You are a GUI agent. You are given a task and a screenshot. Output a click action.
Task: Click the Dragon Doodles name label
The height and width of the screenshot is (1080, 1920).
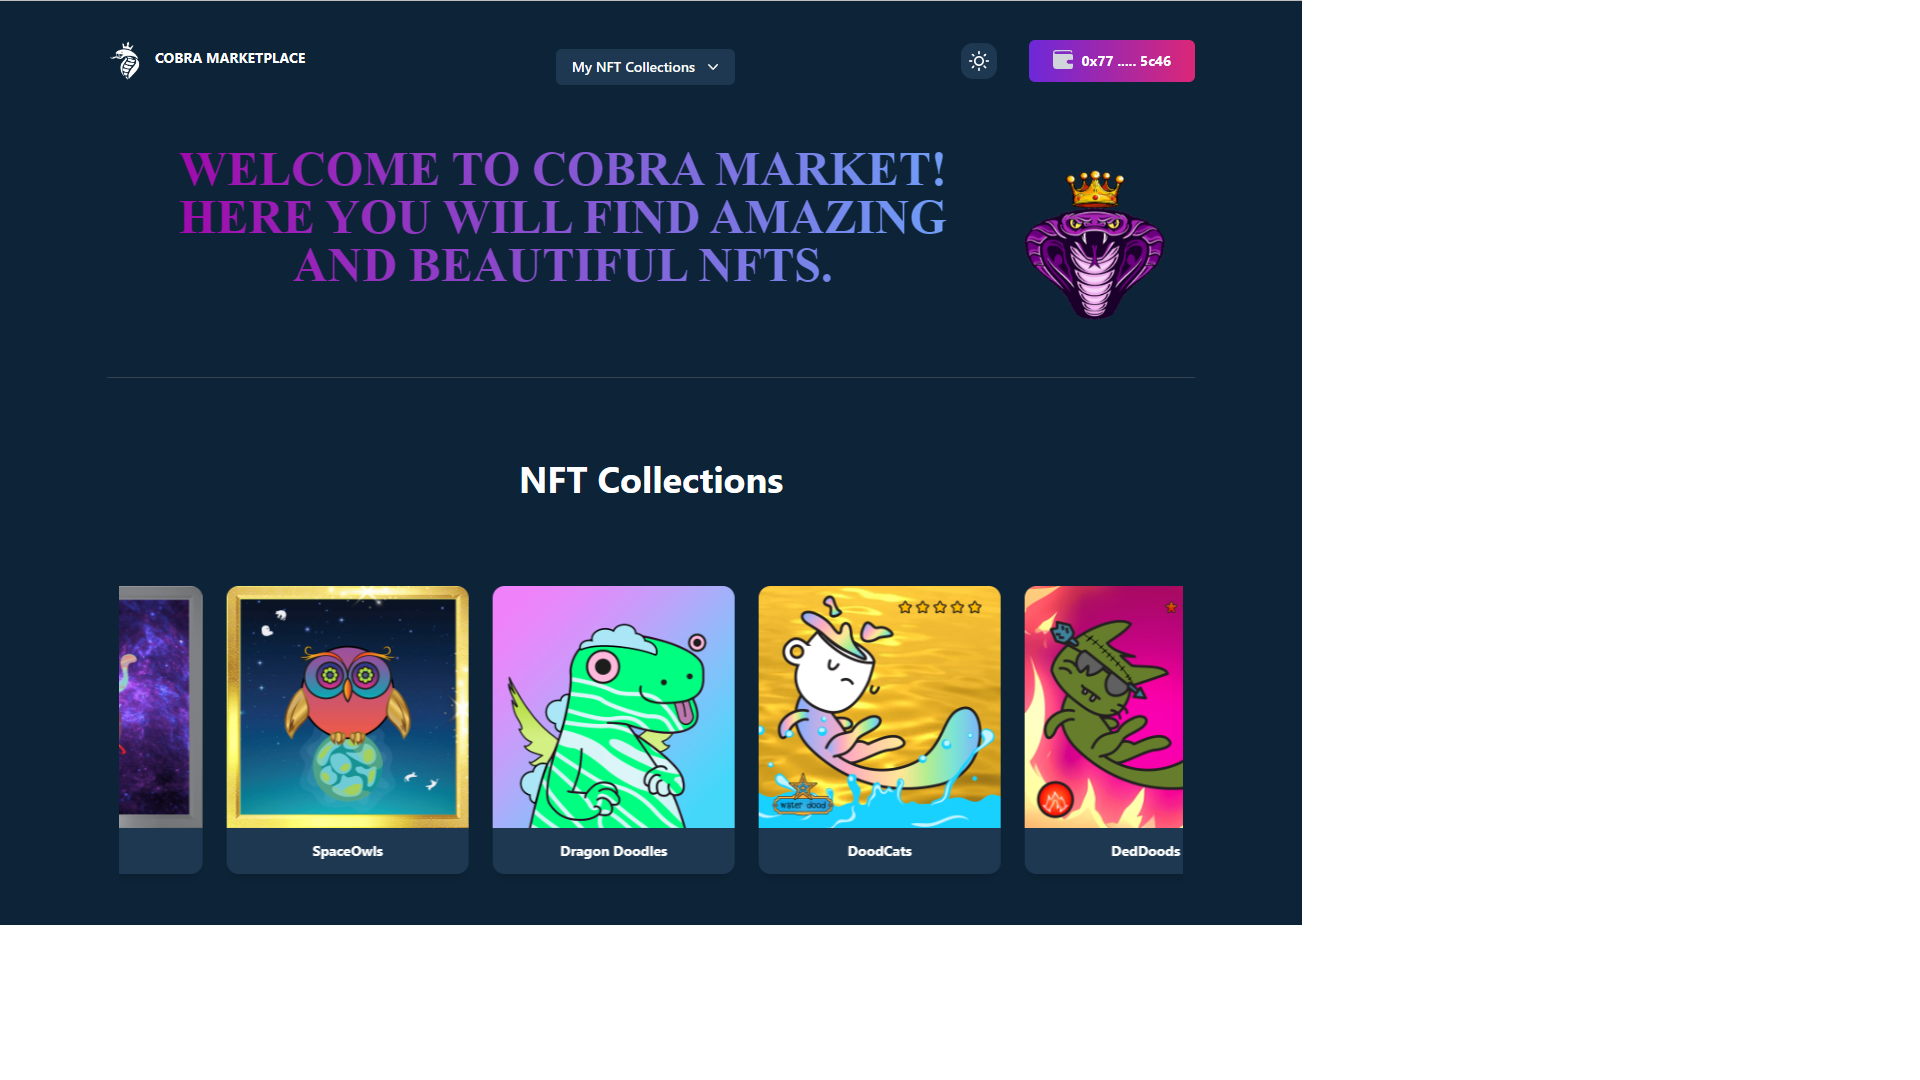(x=614, y=851)
